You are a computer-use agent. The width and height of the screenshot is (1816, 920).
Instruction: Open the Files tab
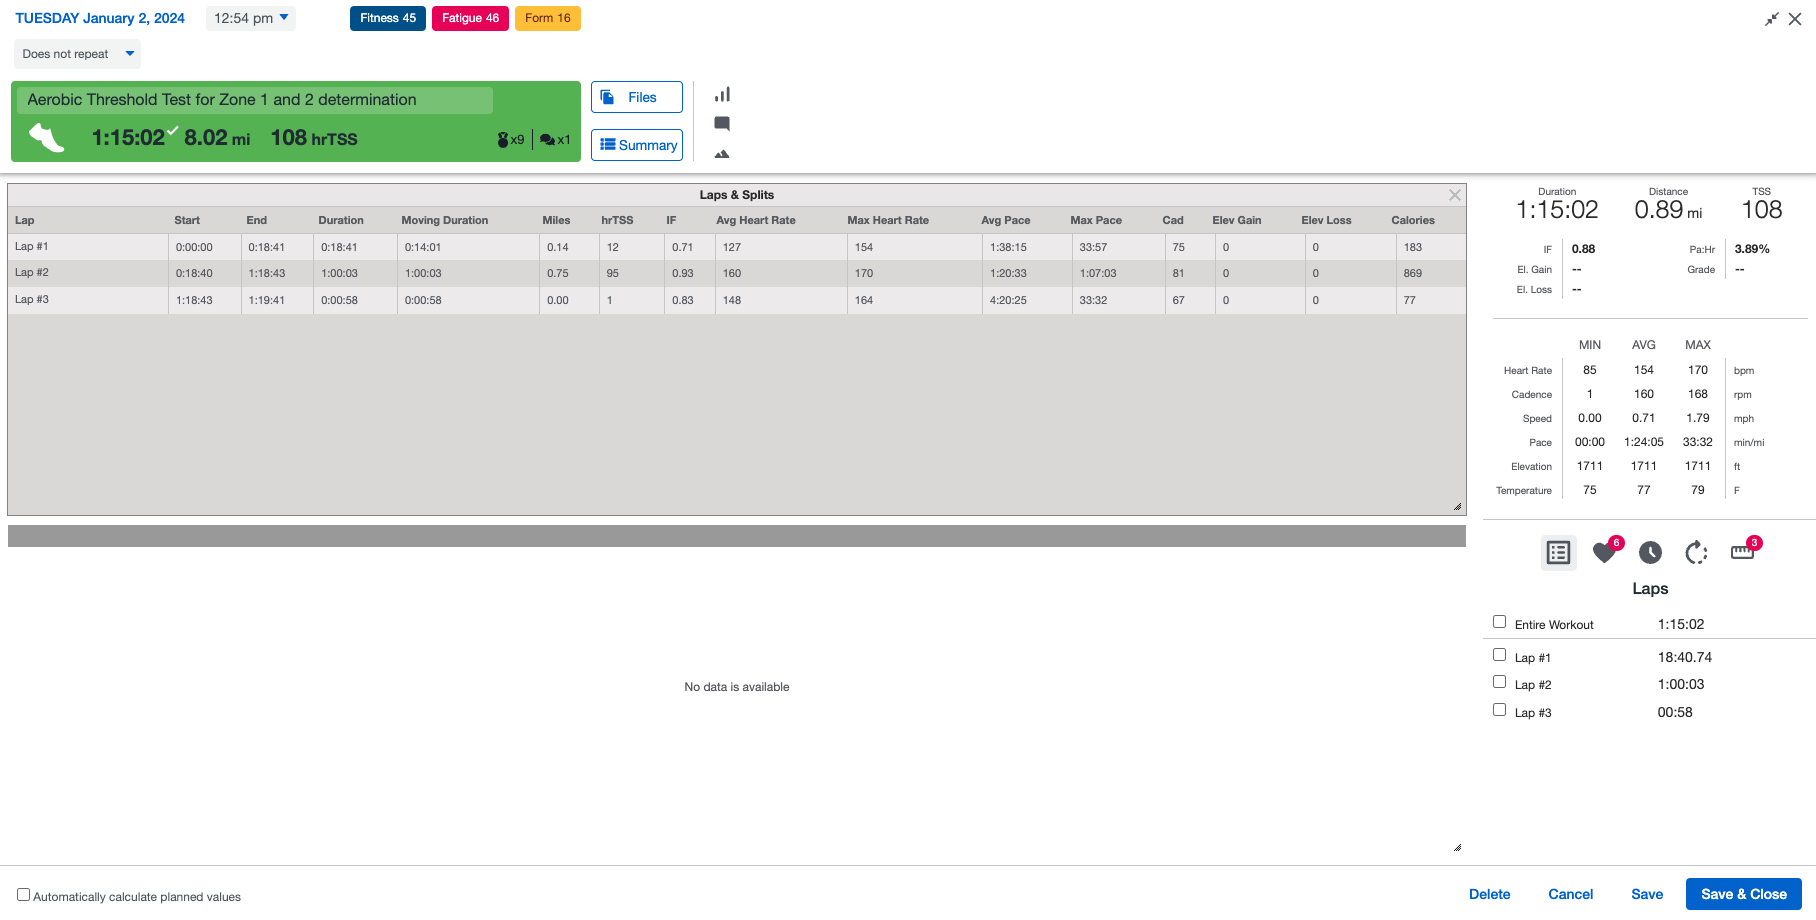[x=636, y=97]
